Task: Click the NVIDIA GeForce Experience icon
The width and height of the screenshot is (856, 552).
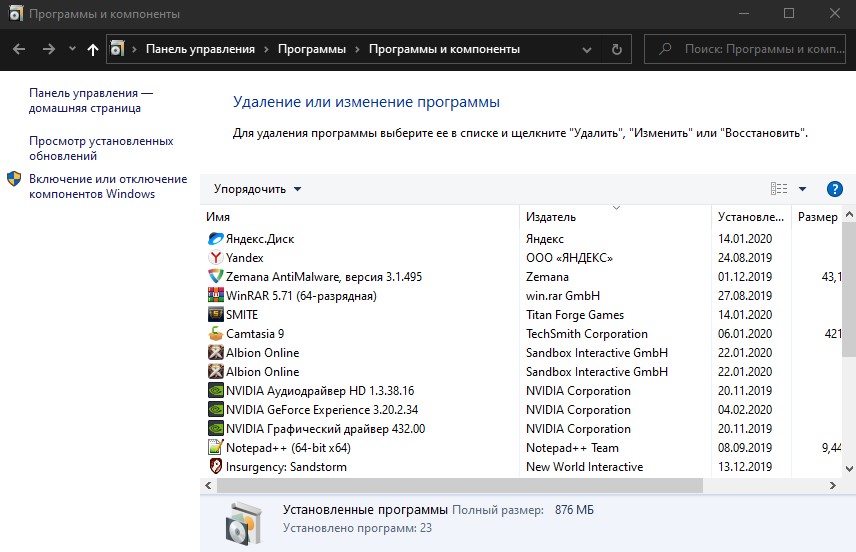Action: (216, 409)
